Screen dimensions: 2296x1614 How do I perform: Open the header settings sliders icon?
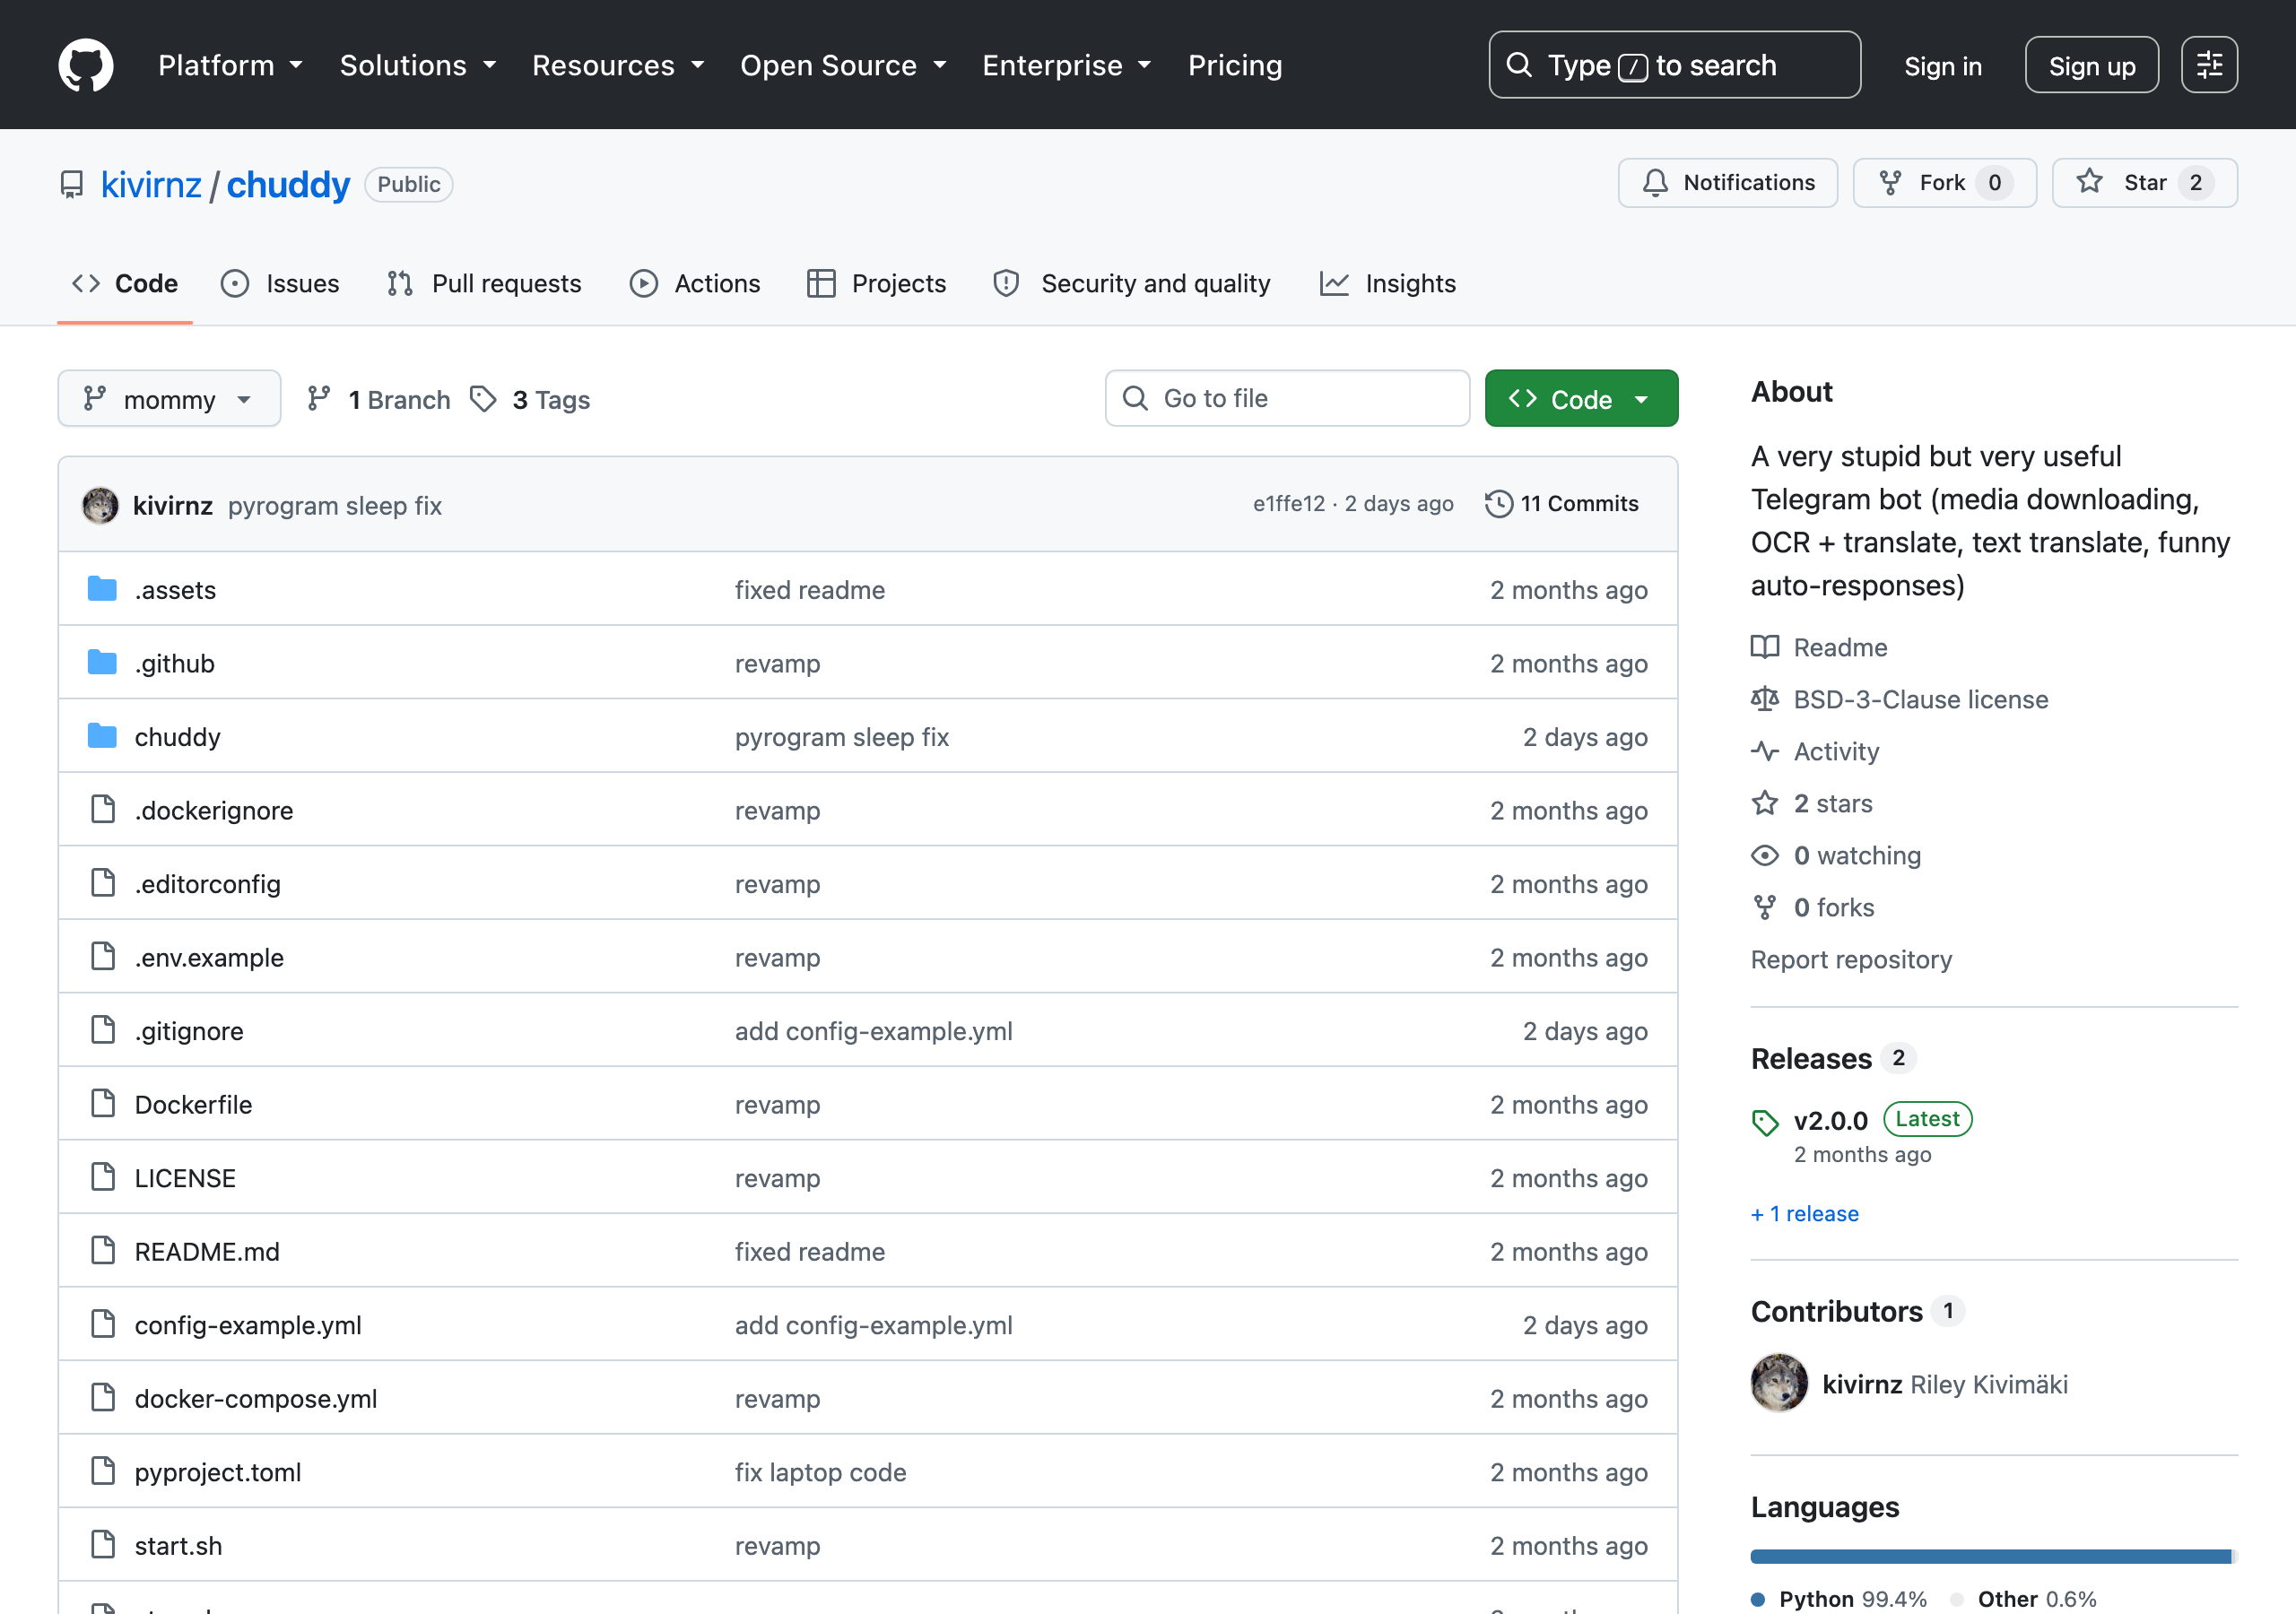tap(2209, 65)
